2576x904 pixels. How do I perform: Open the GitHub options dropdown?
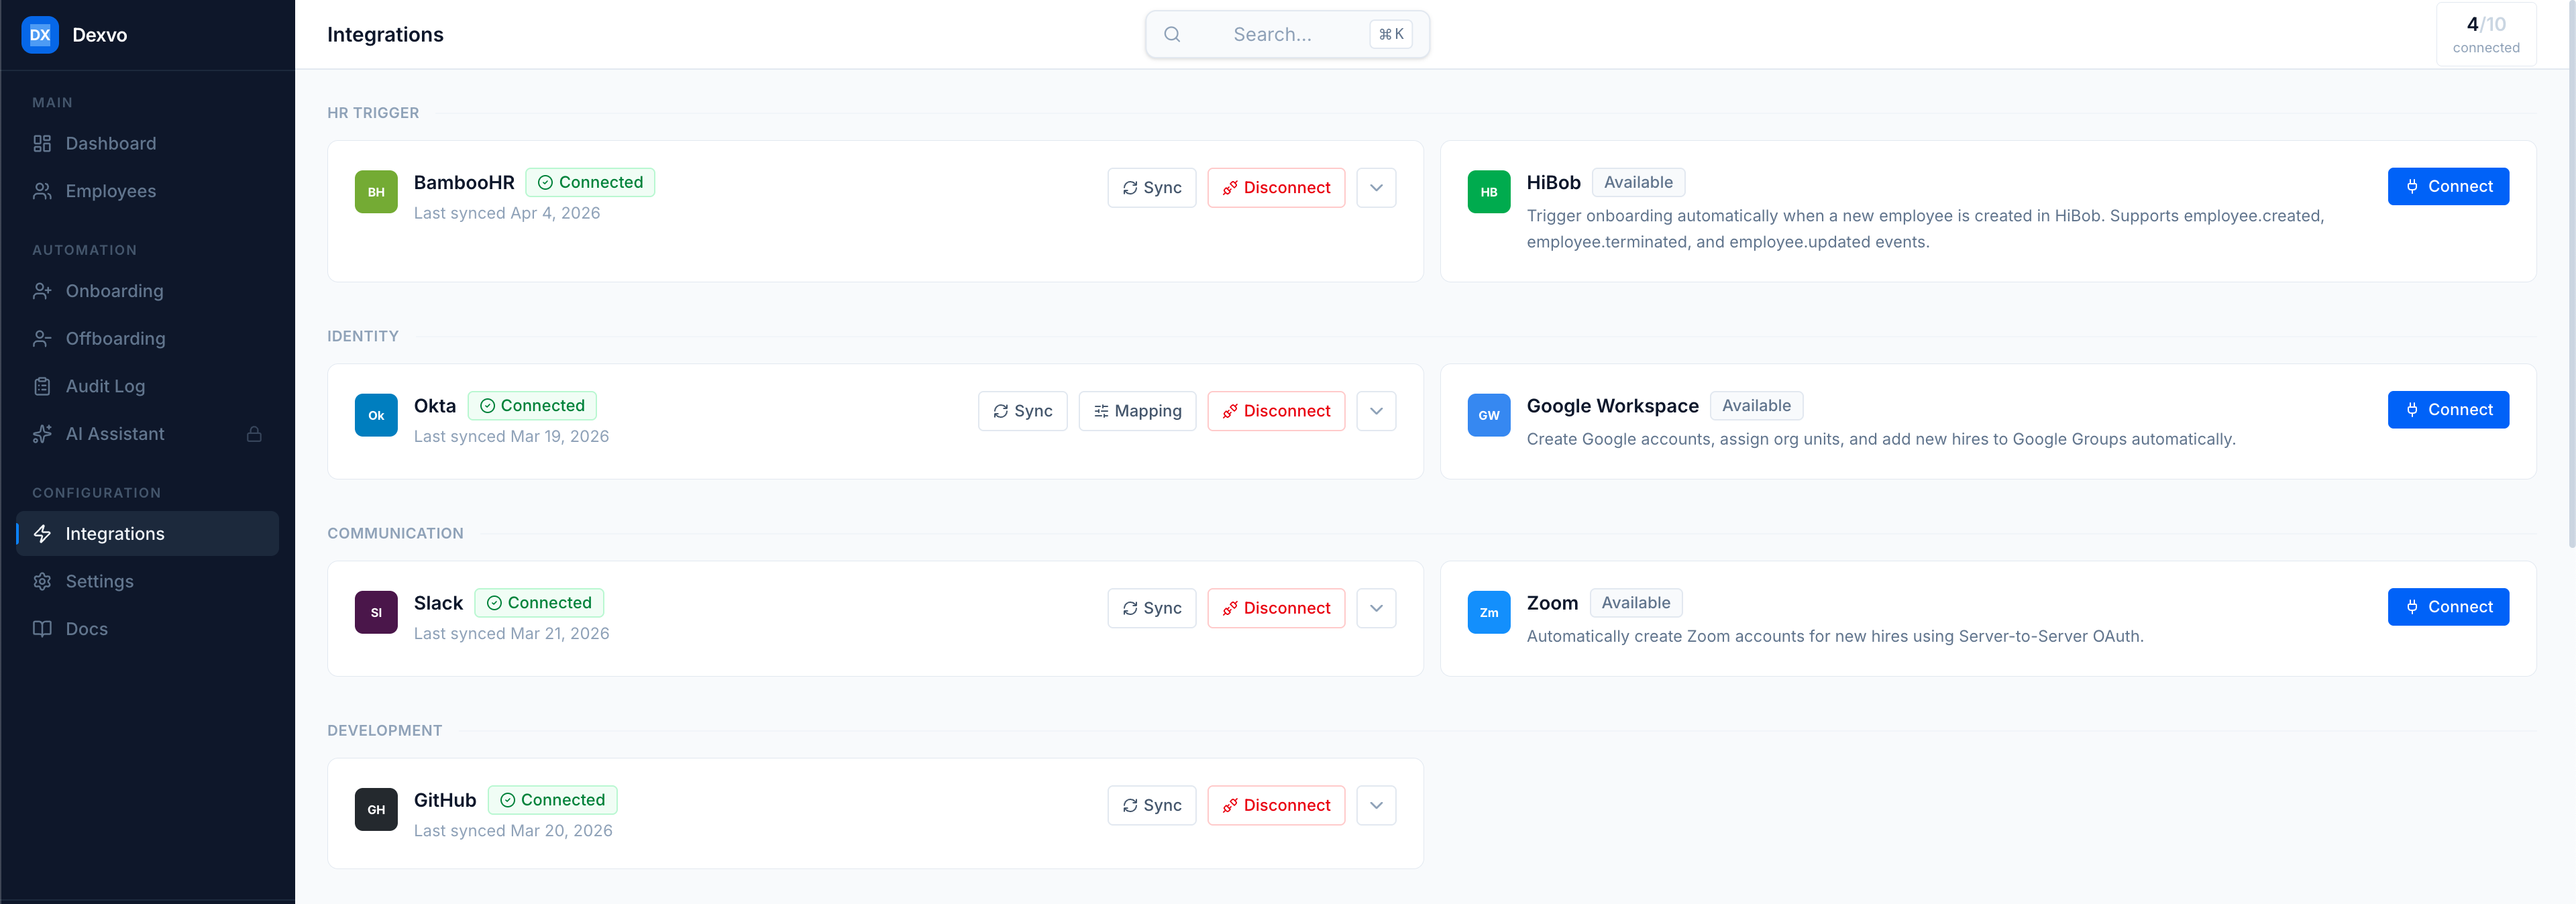(x=1376, y=805)
